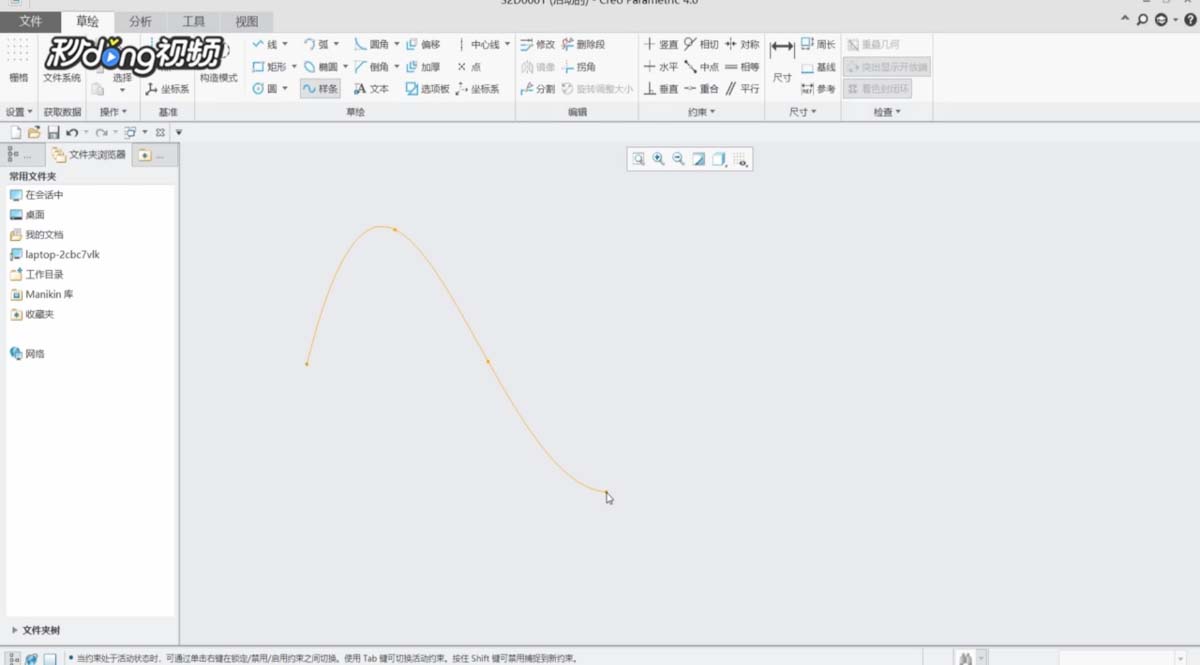The height and width of the screenshot is (665, 1200).
Task: Choose the 文本 text tool
Action: coord(371,89)
